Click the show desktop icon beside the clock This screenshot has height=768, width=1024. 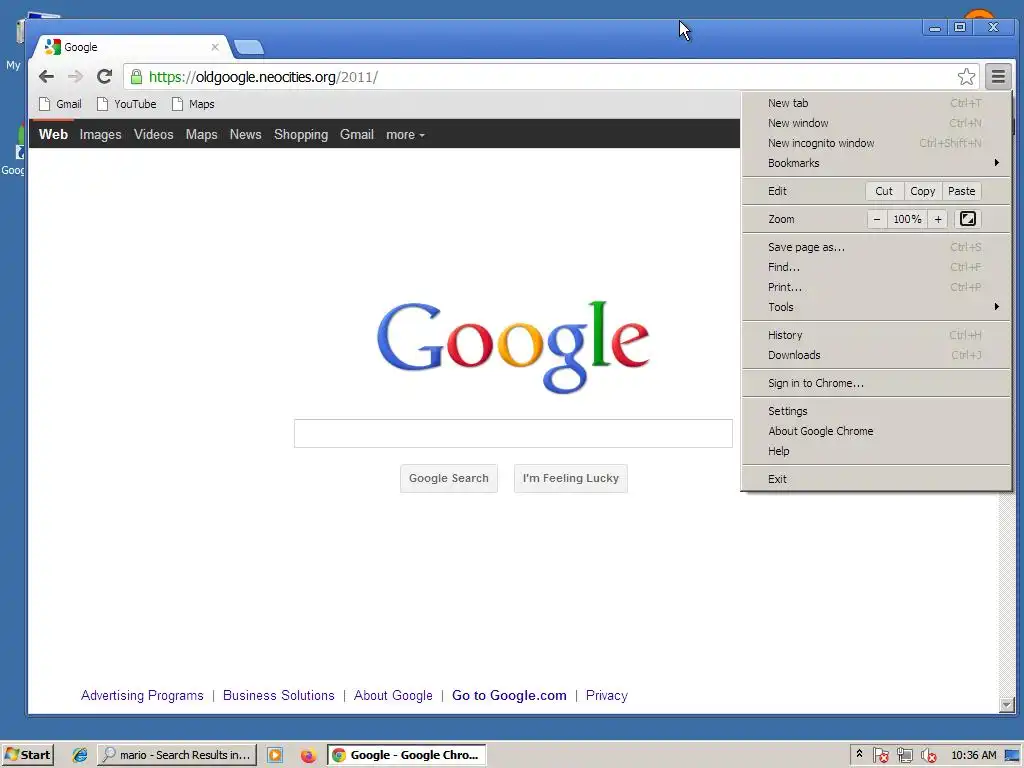point(1012,755)
